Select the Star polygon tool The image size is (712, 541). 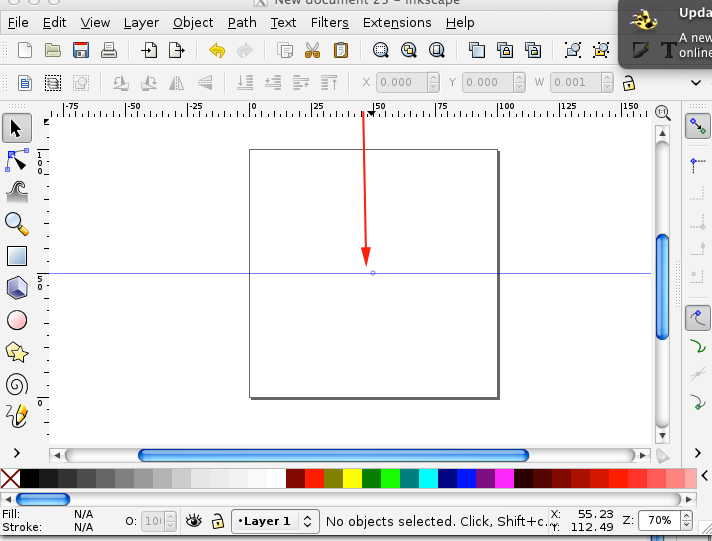[17, 352]
